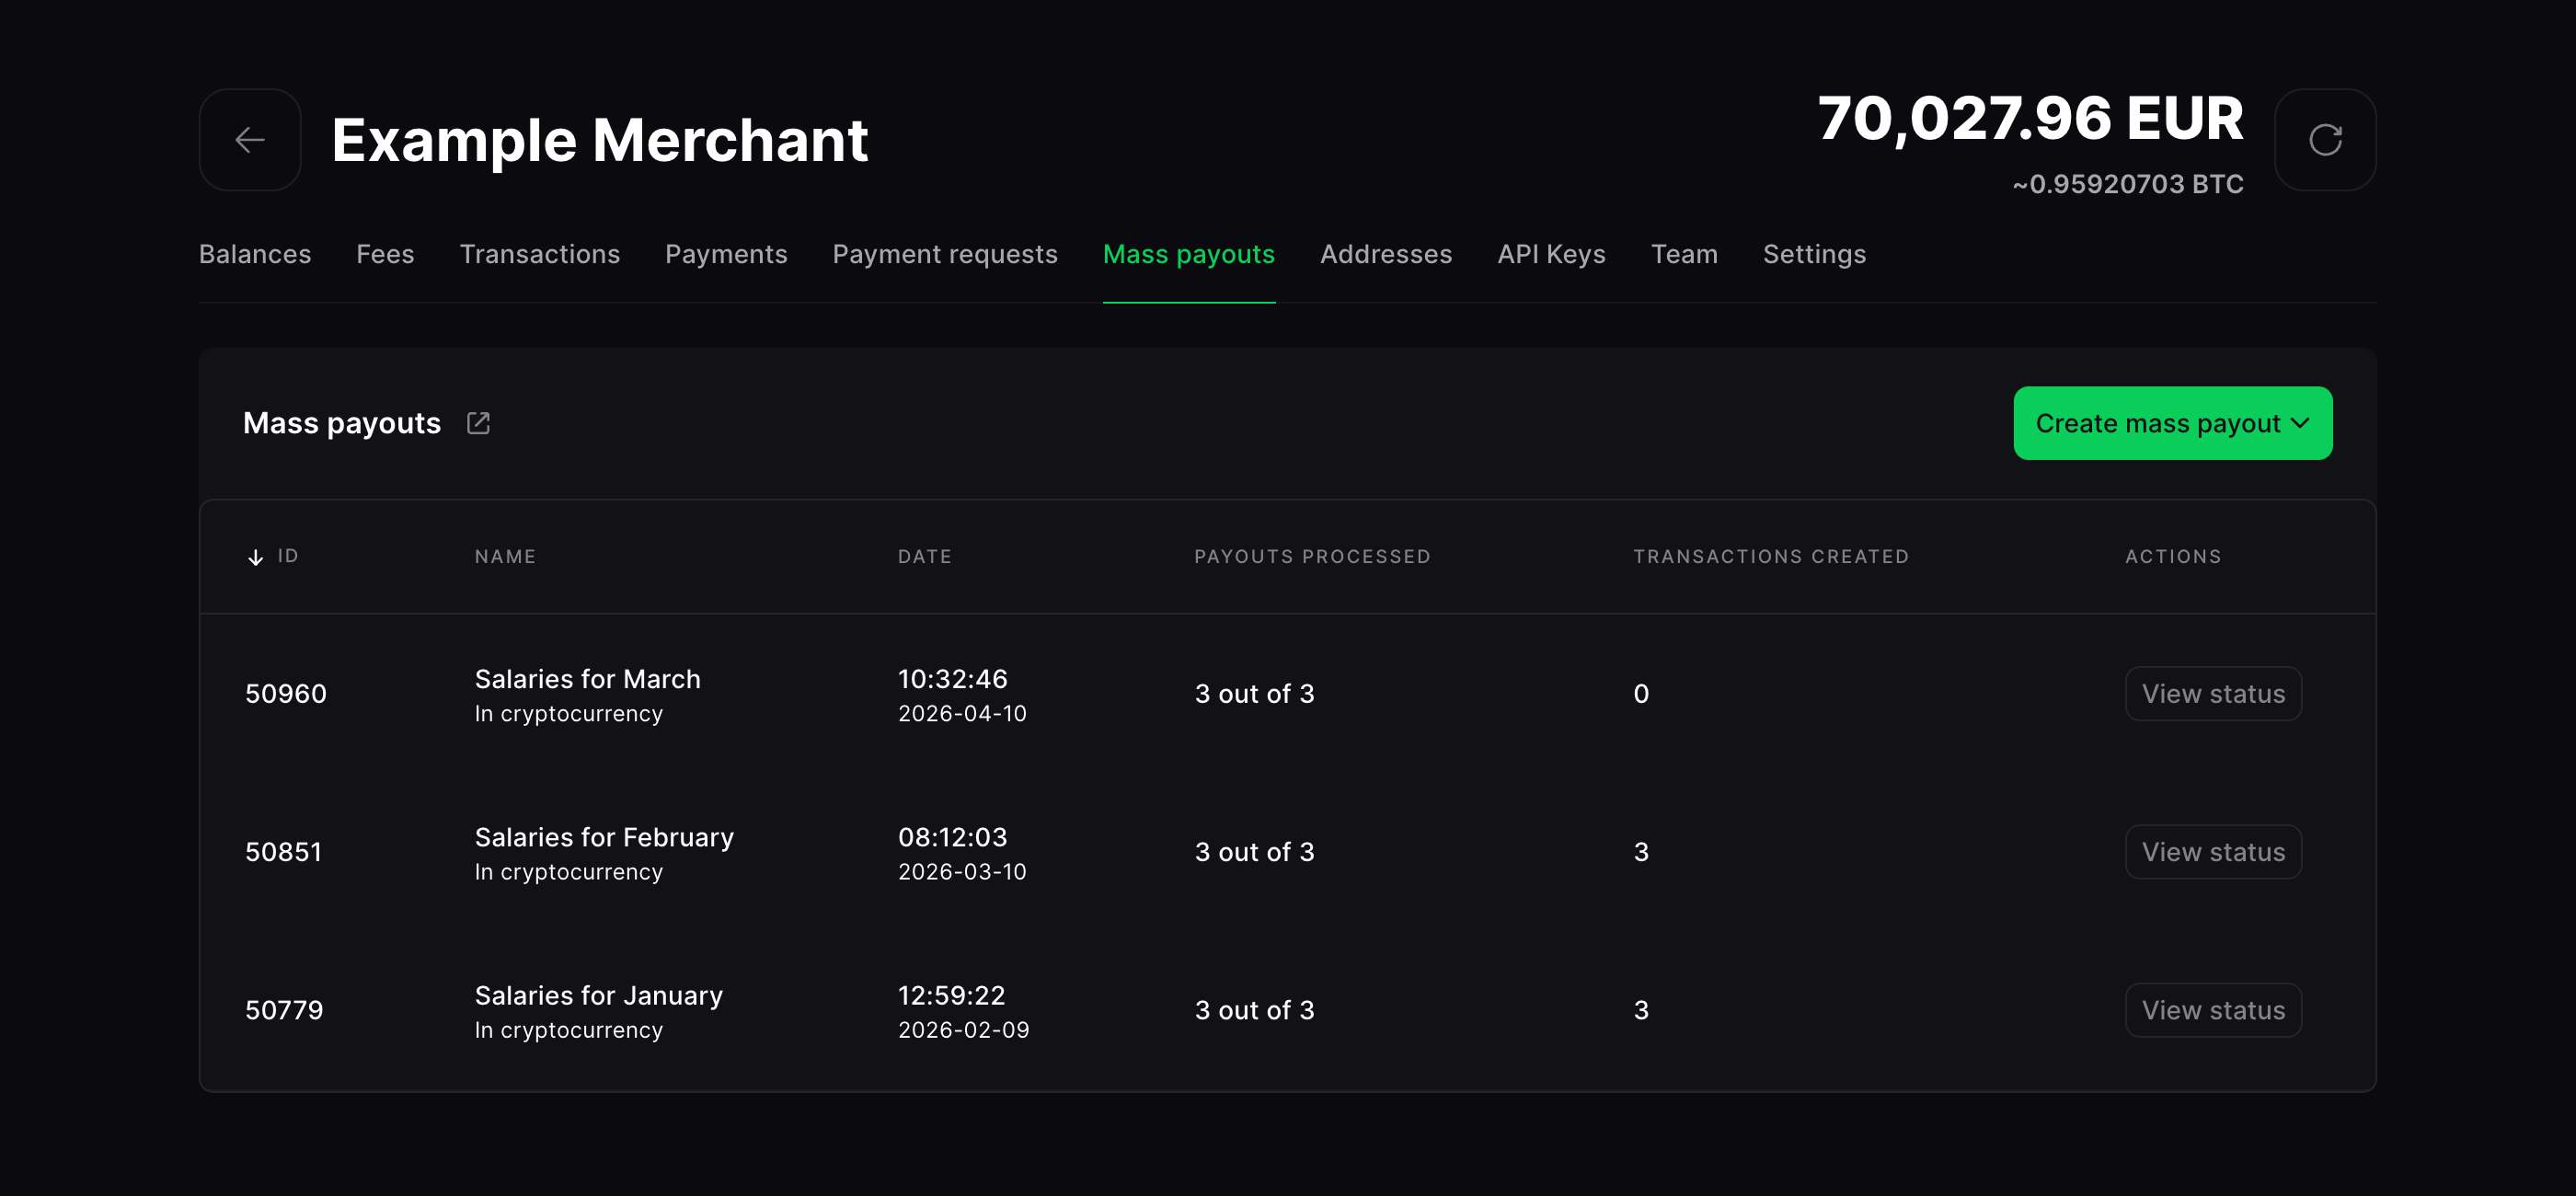Click the 12:59:22 timestamp

pyautogui.click(x=951, y=995)
